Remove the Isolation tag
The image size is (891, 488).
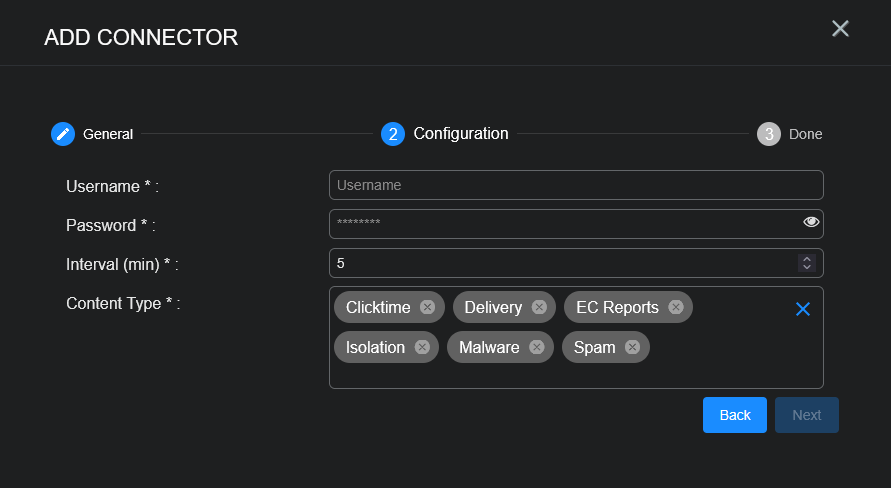[x=422, y=347]
